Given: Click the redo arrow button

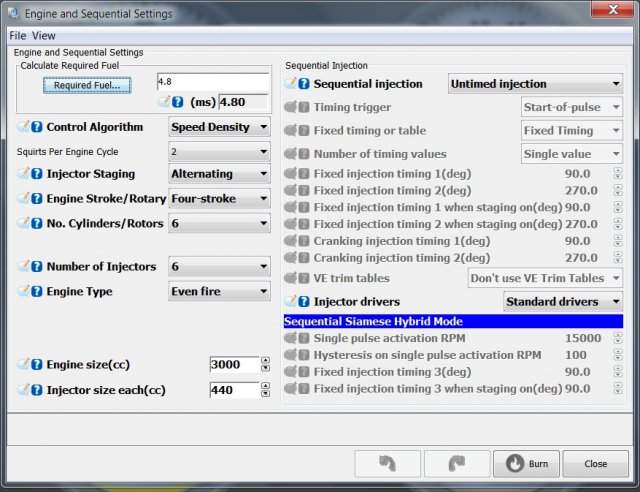Looking at the screenshot, I should coord(456,464).
